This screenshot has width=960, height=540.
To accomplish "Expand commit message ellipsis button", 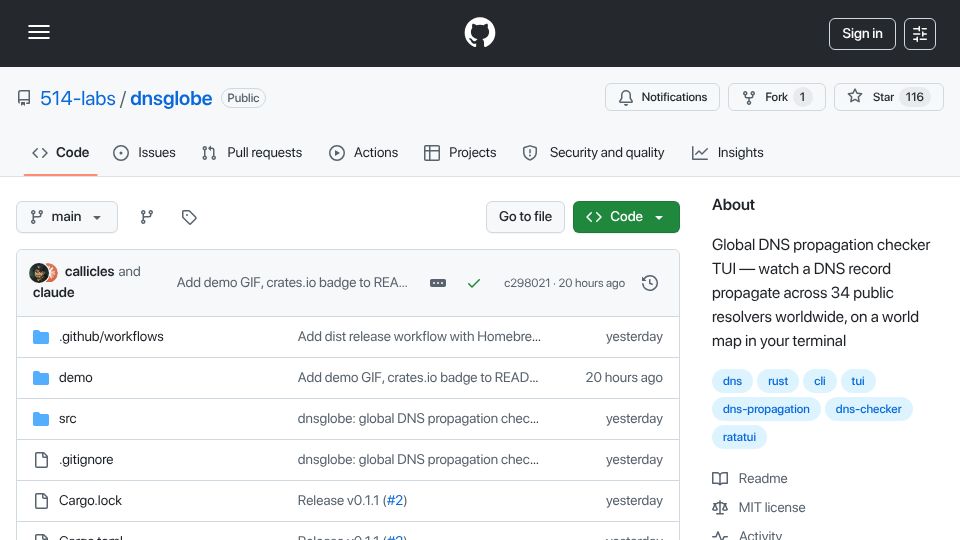I will coord(438,283).
